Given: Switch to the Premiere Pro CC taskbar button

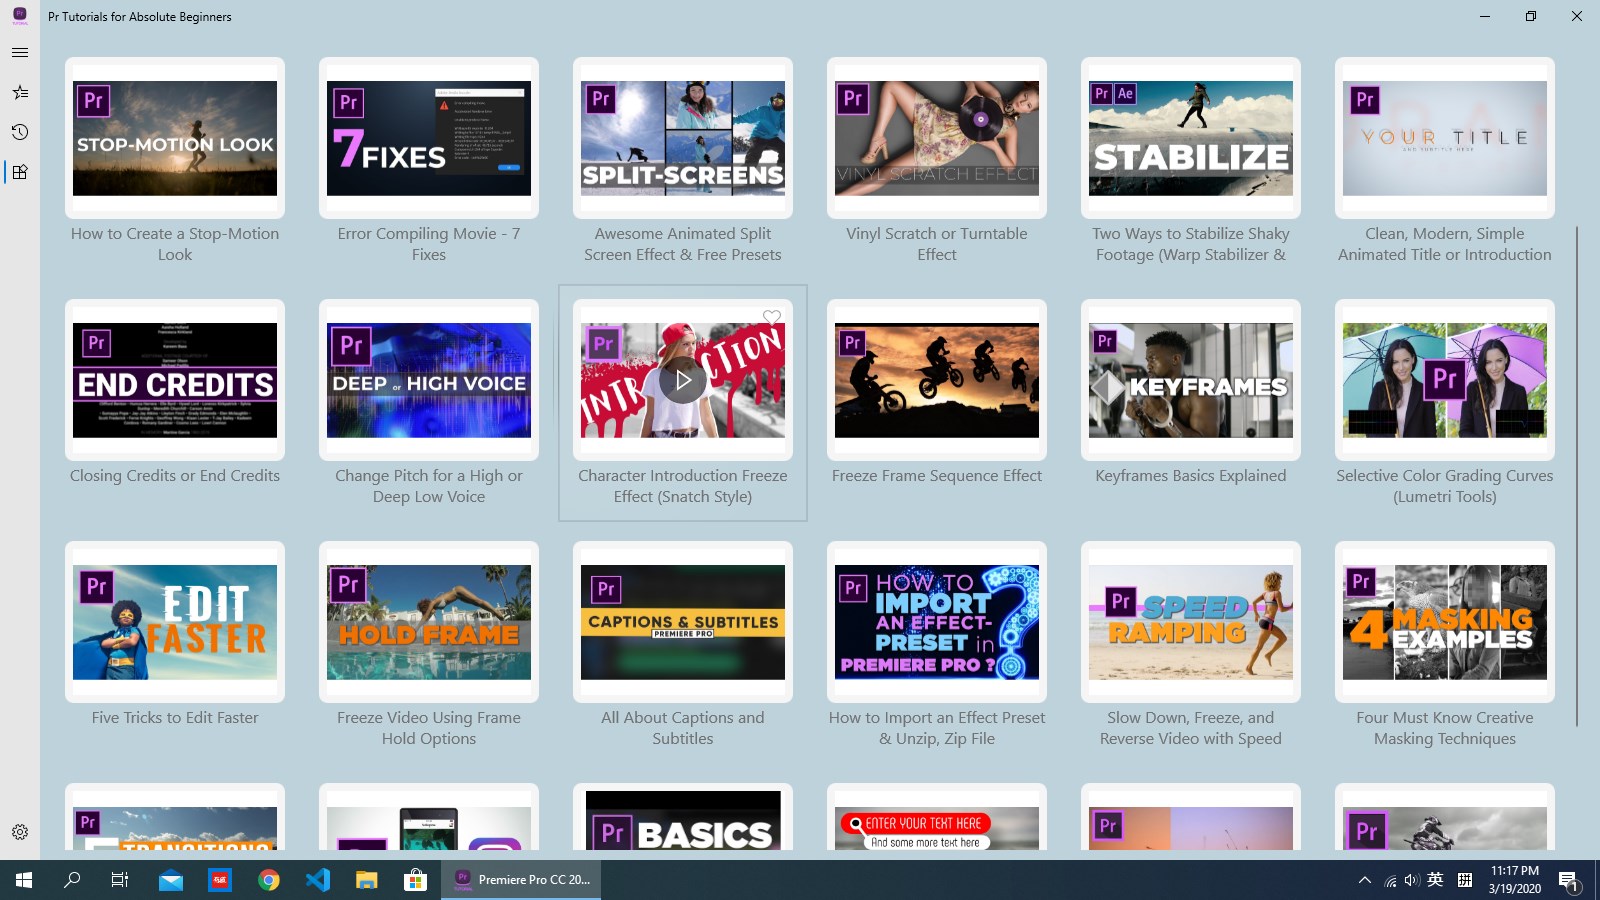Looking at the screenshot, I should click(521, 880).
